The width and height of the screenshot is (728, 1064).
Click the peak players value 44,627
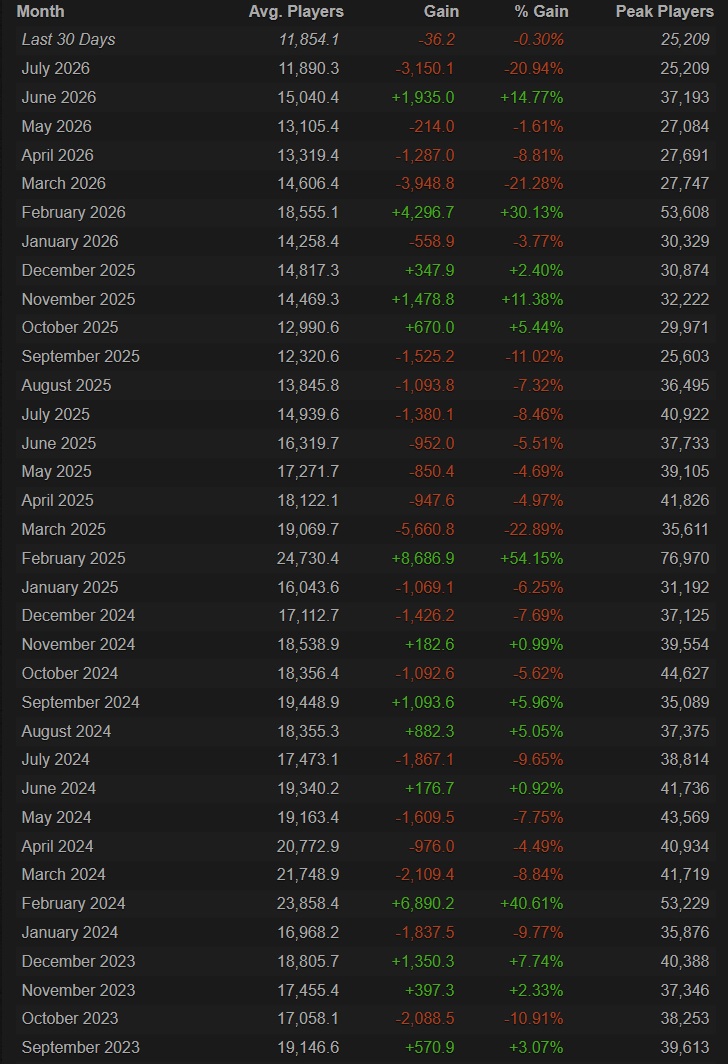pyautogui.click(x=685, y=674)
